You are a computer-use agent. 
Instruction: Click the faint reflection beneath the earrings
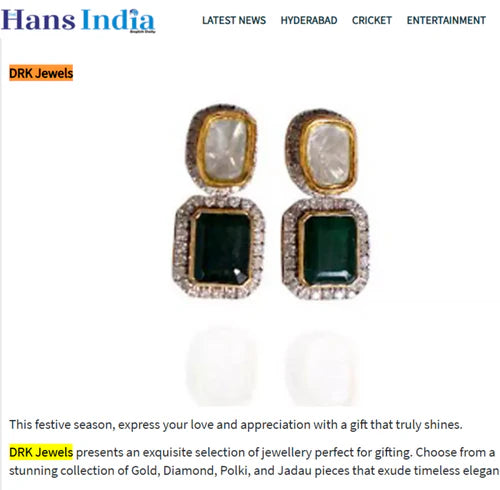[x=272, y=367]
